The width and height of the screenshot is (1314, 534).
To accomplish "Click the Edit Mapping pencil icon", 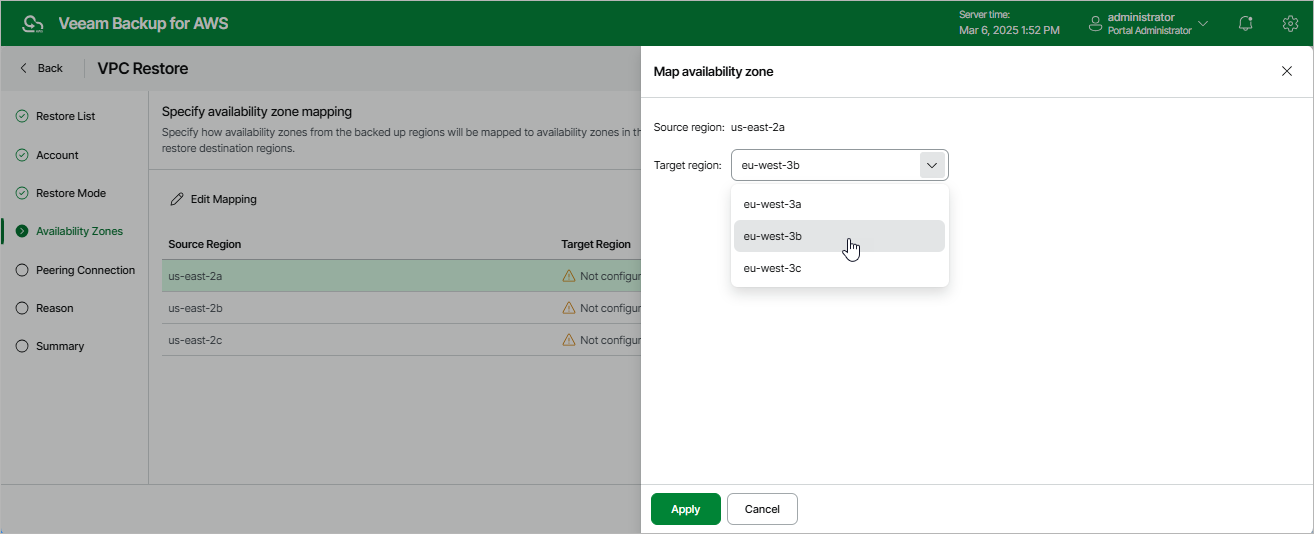I will [176, 199].
